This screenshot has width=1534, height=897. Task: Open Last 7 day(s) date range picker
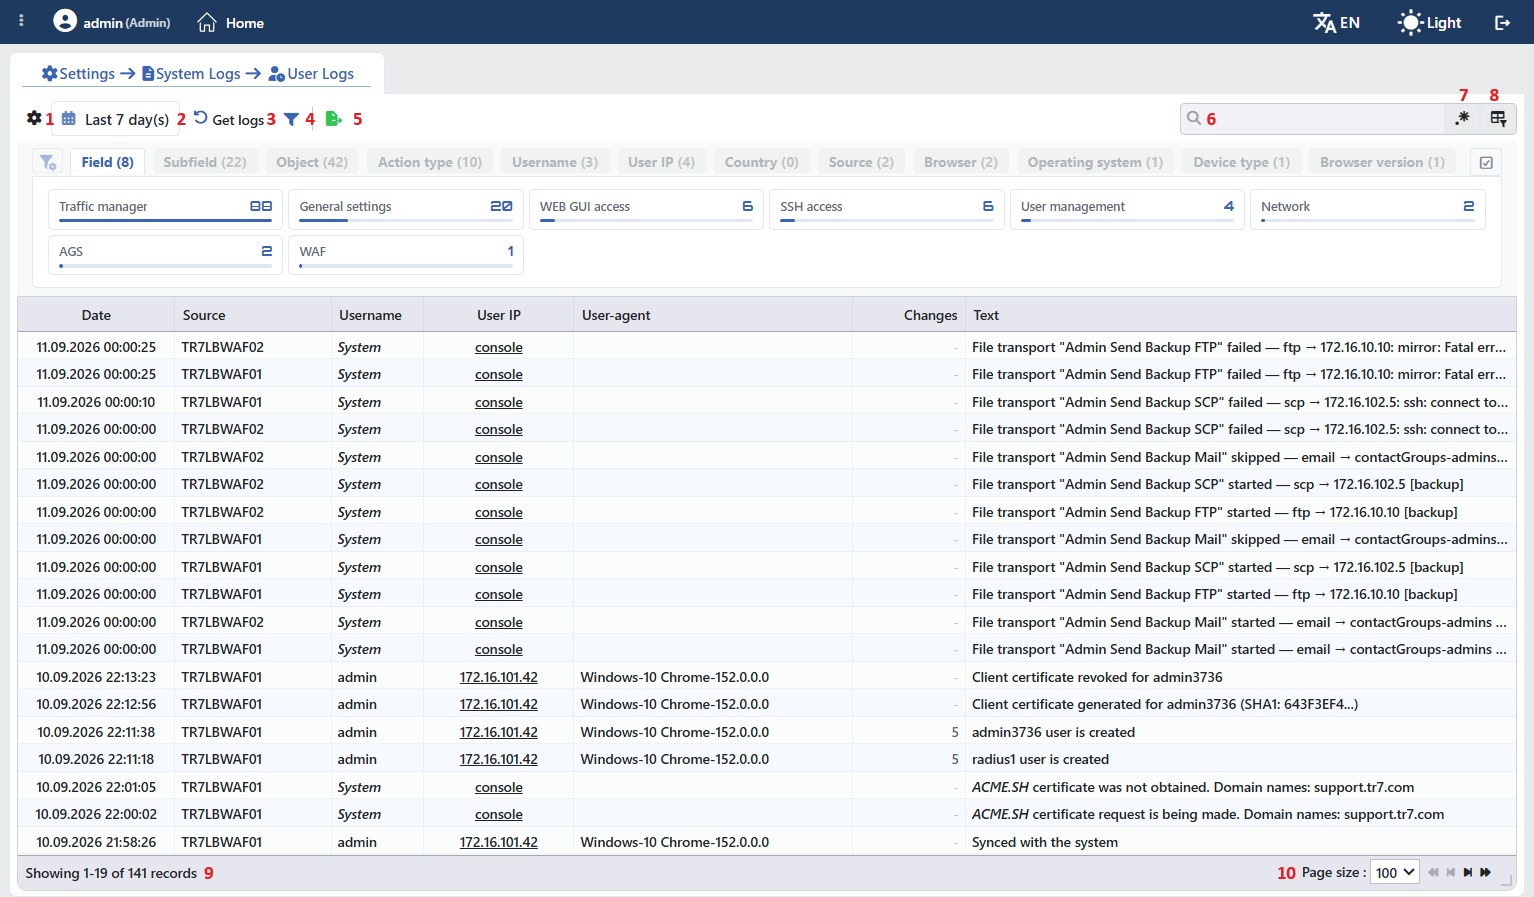pos(118,119)
